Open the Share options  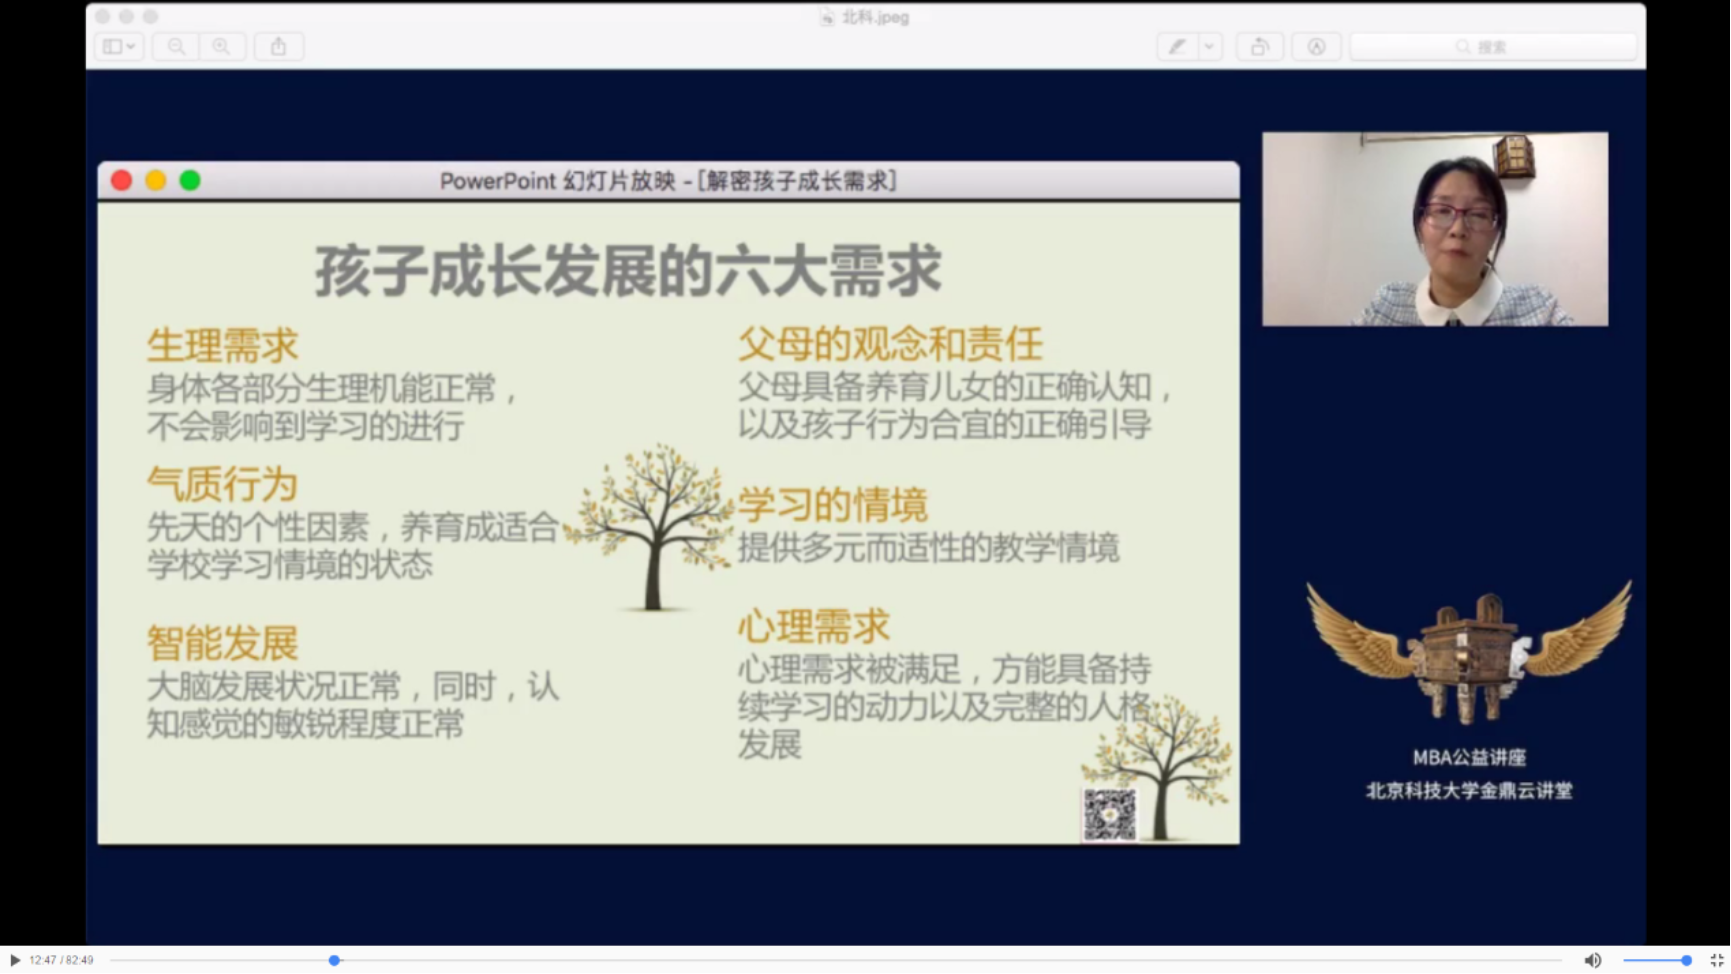[279, 46]
